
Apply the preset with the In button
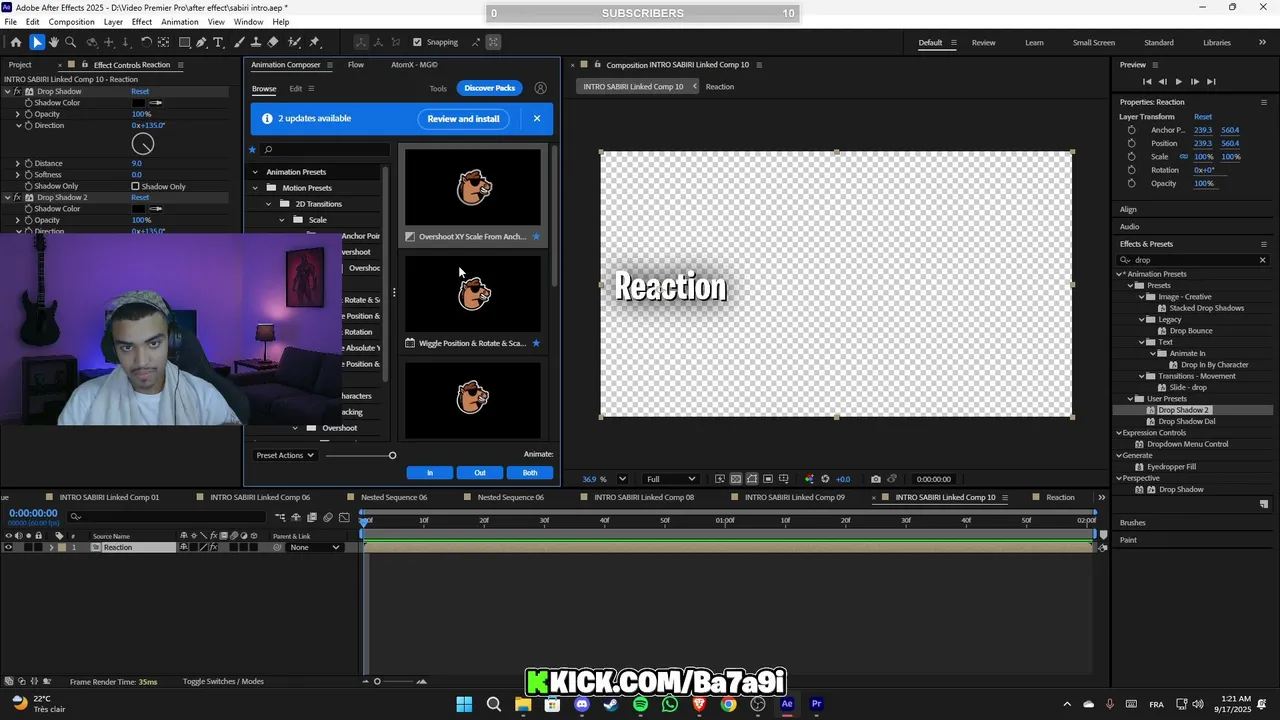tap(430, 473)
